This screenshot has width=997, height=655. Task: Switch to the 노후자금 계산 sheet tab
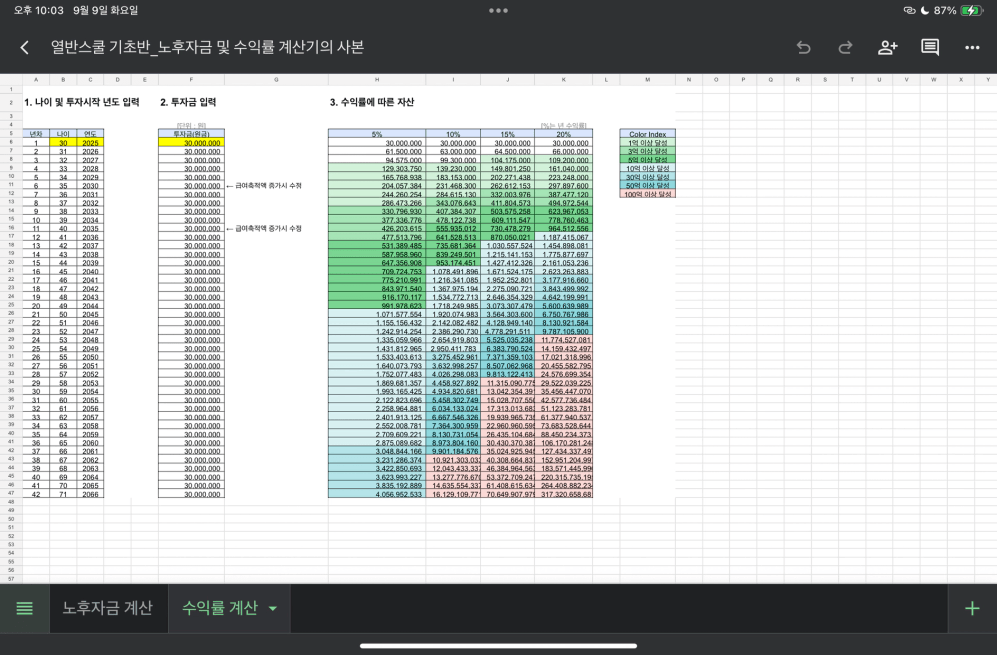click(107, 609)
